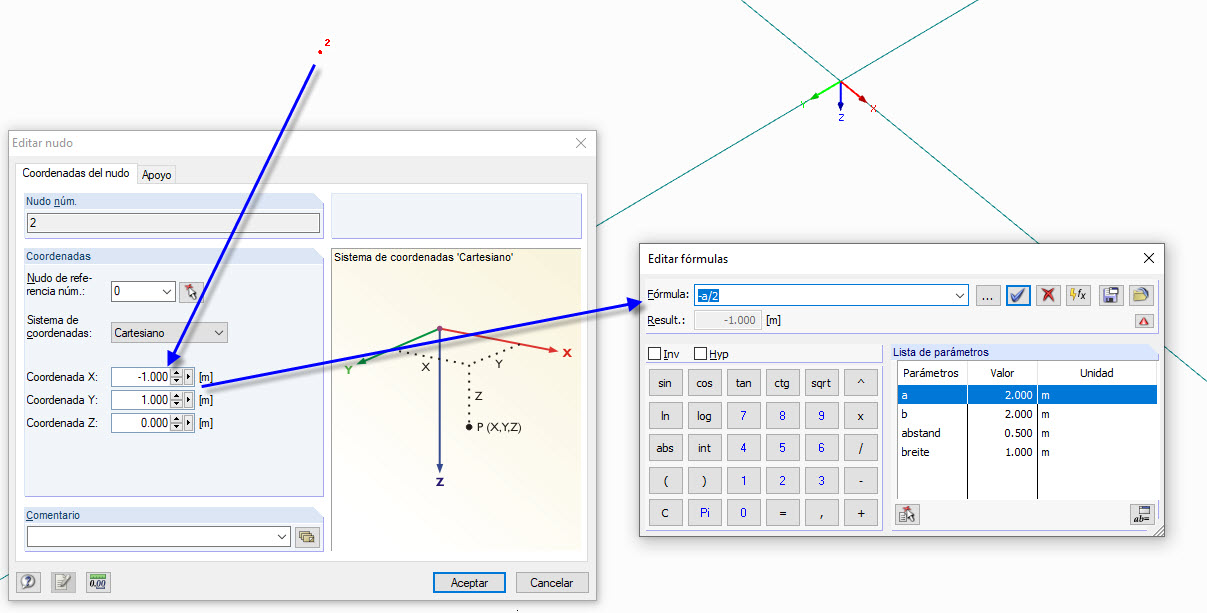
Task: Open the ab= parameter editing icon
Action: (x=1140, y=513)
